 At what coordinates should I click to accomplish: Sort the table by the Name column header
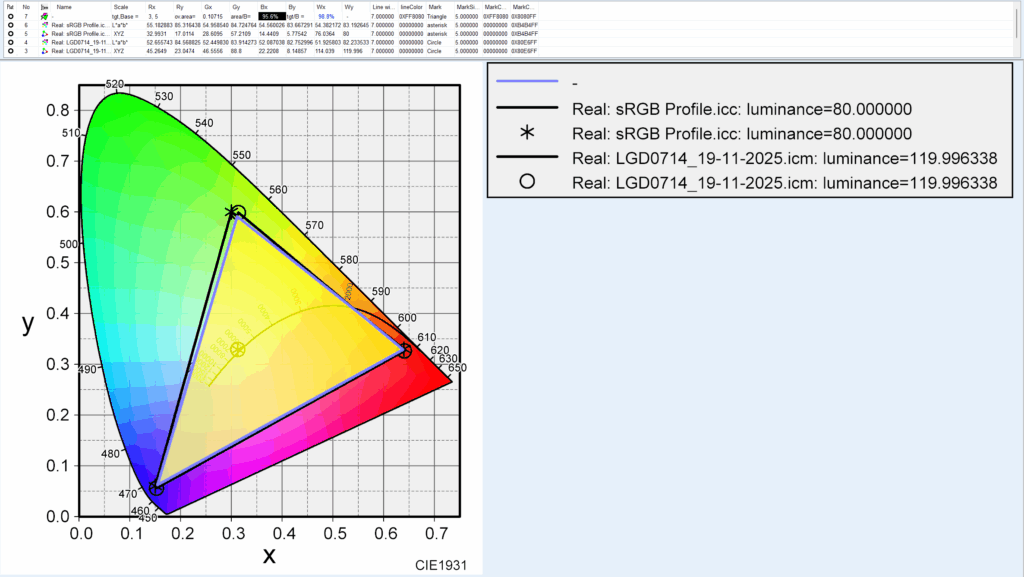coord(65,7)
